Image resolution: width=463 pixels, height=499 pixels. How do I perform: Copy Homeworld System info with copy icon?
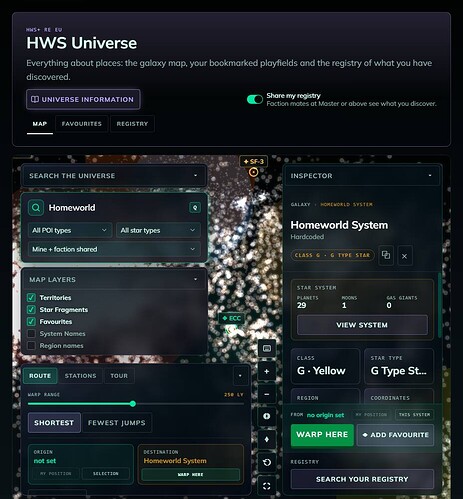[386, 255]
